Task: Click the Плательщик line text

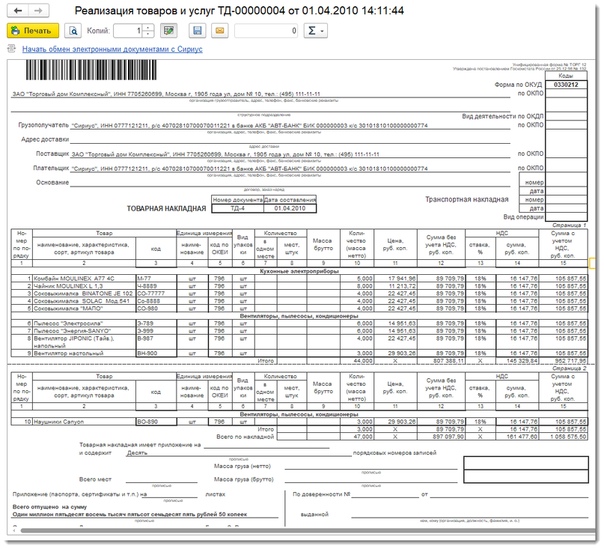Action: (x=250, y=169)
